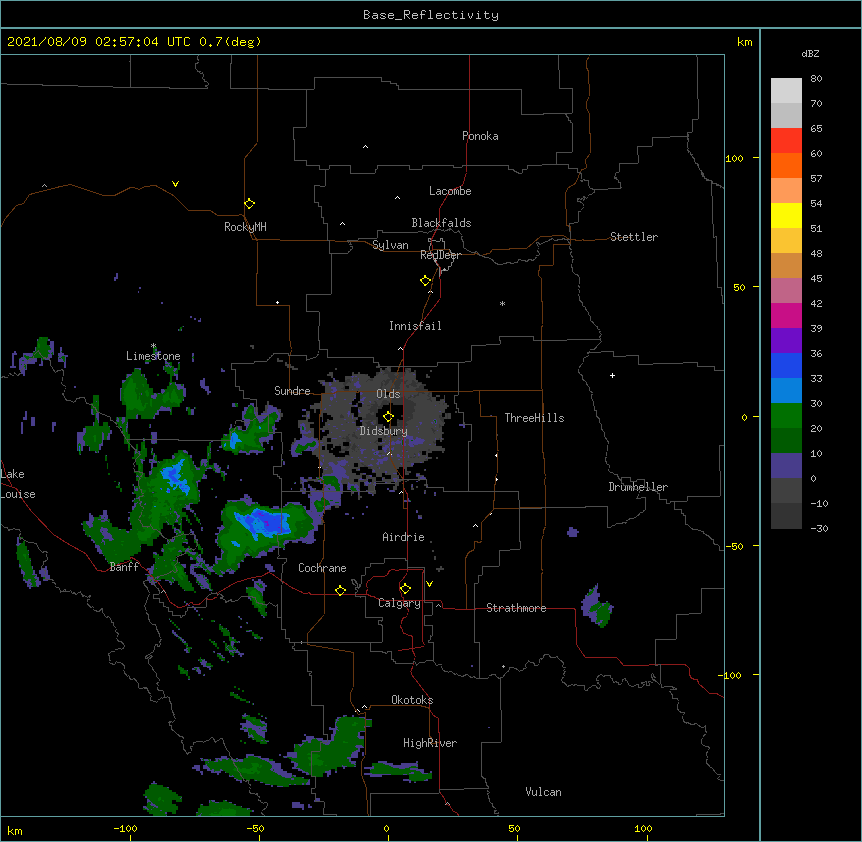Select the red 65 dBZ legend color

click(786, 140)
